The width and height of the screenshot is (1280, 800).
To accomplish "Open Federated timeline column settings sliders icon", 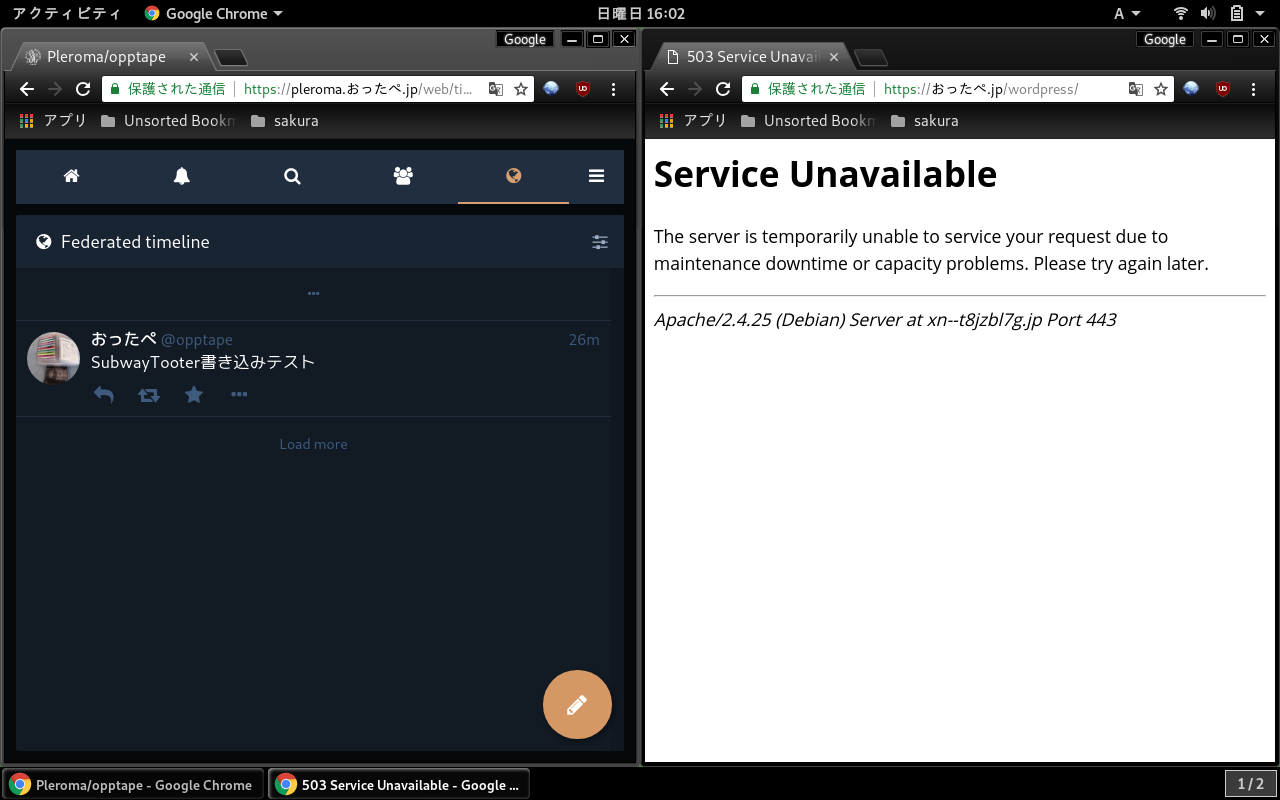I will coord(600,242).
